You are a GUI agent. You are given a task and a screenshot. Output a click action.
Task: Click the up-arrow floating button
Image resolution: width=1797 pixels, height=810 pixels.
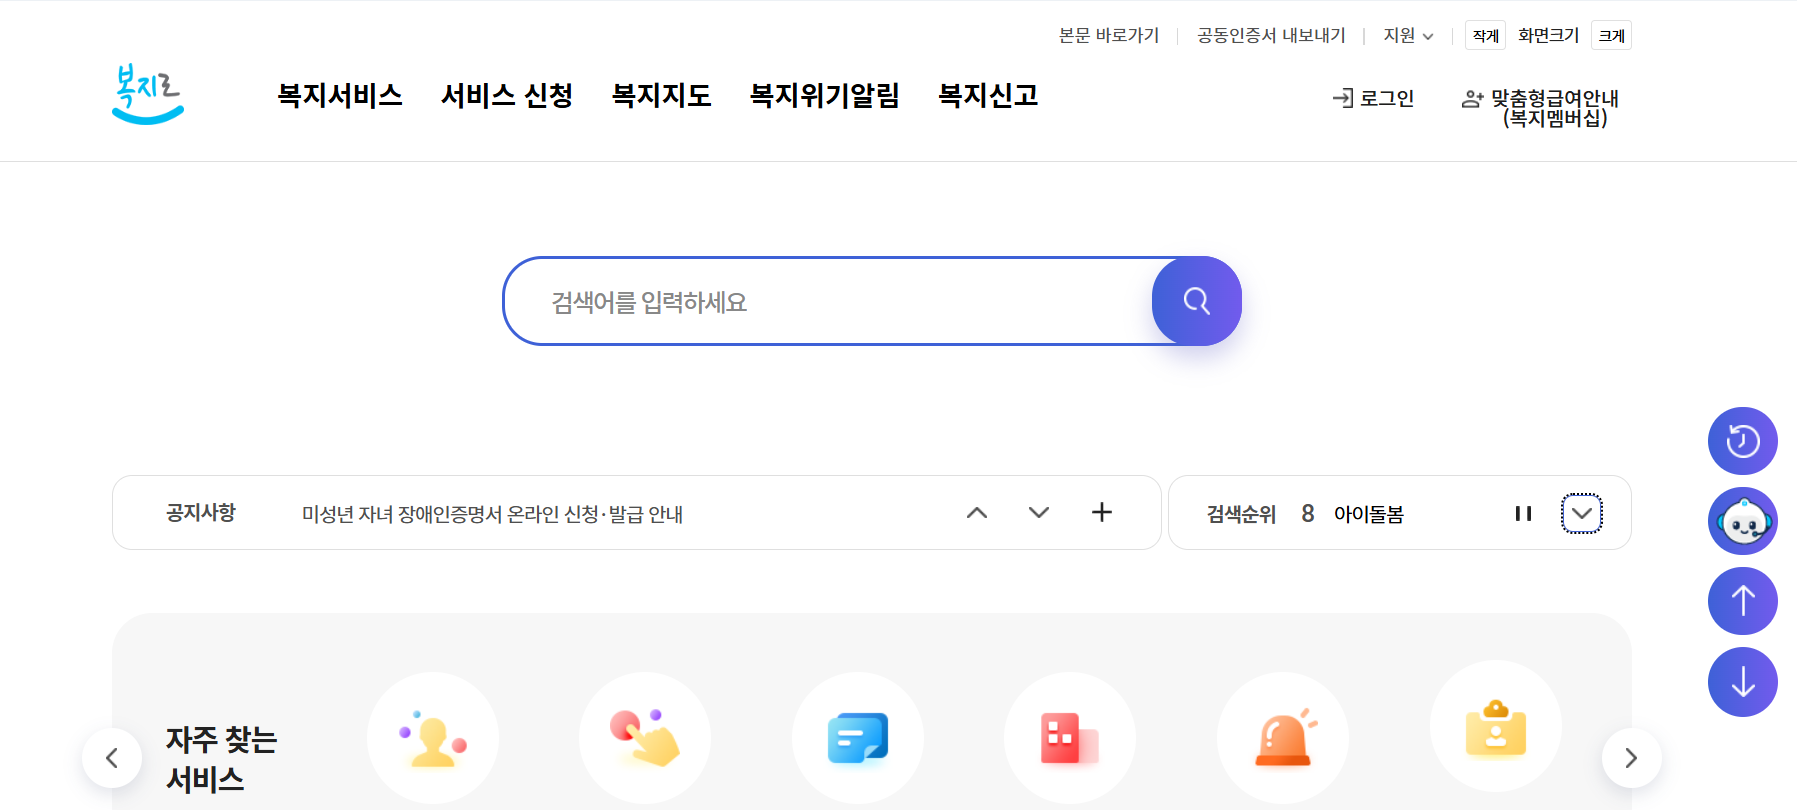(x=1742, y=601)
